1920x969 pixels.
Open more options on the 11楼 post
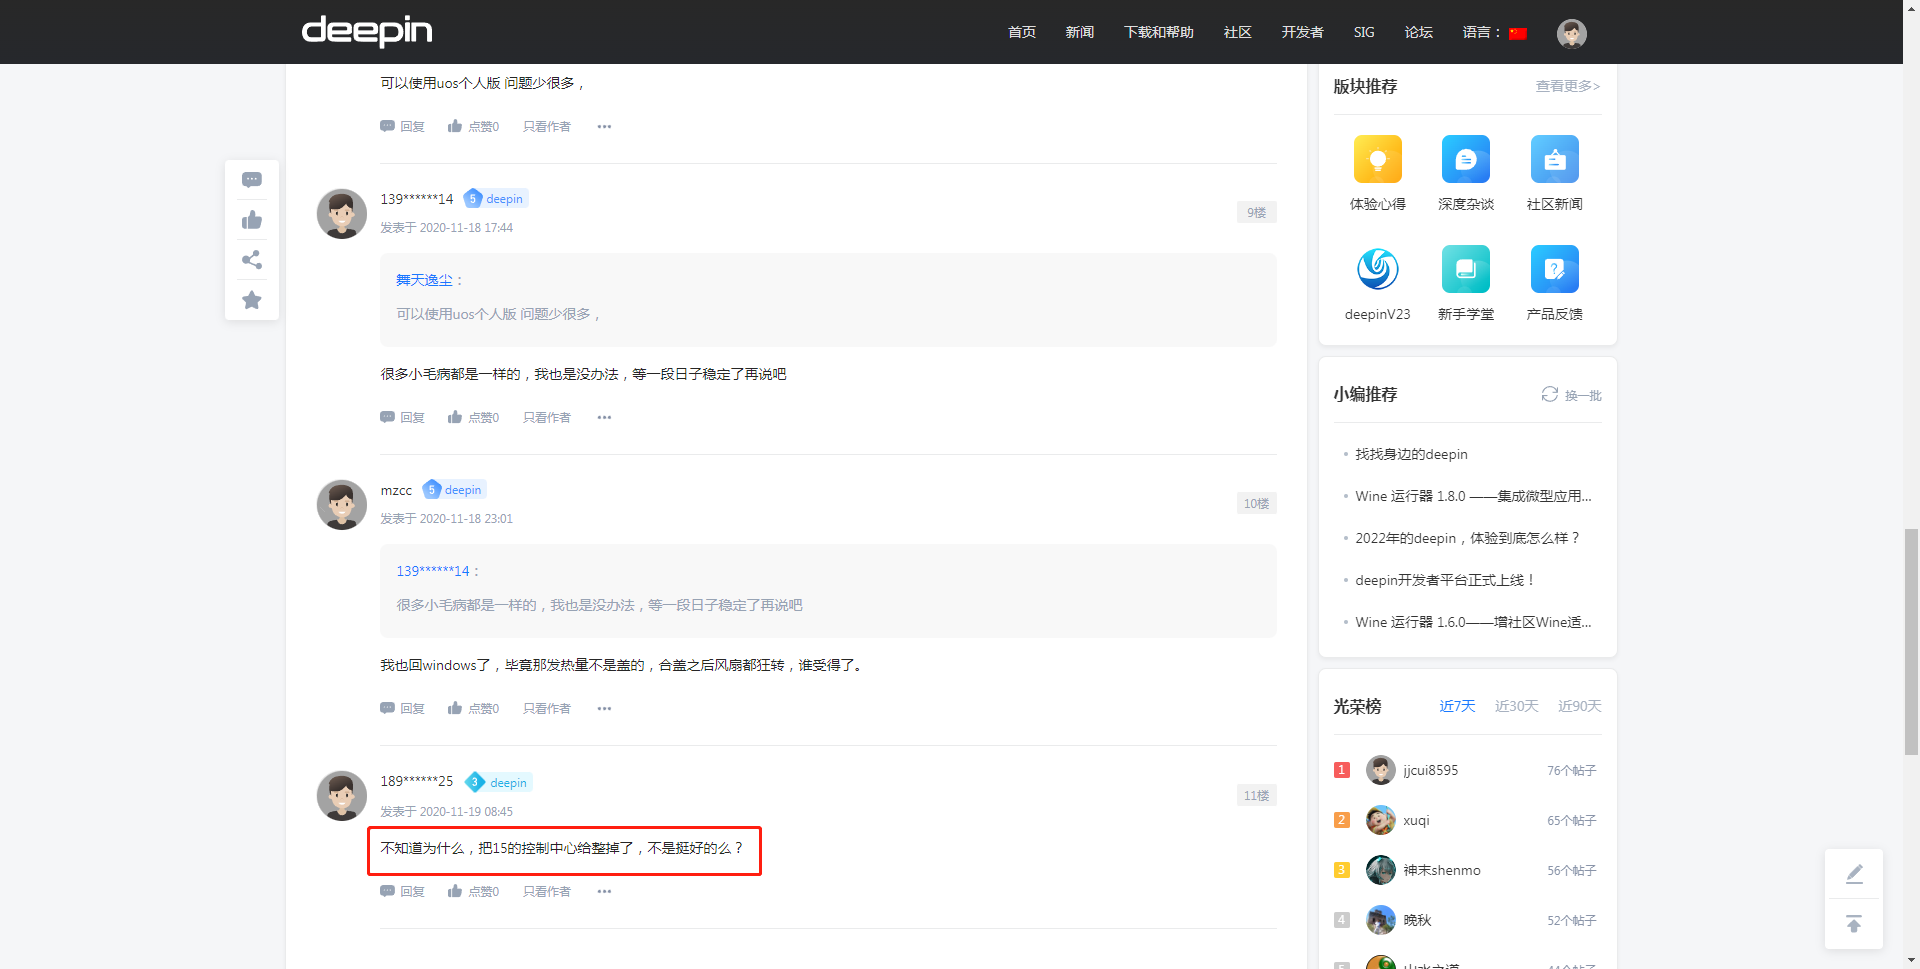(604, 892)
